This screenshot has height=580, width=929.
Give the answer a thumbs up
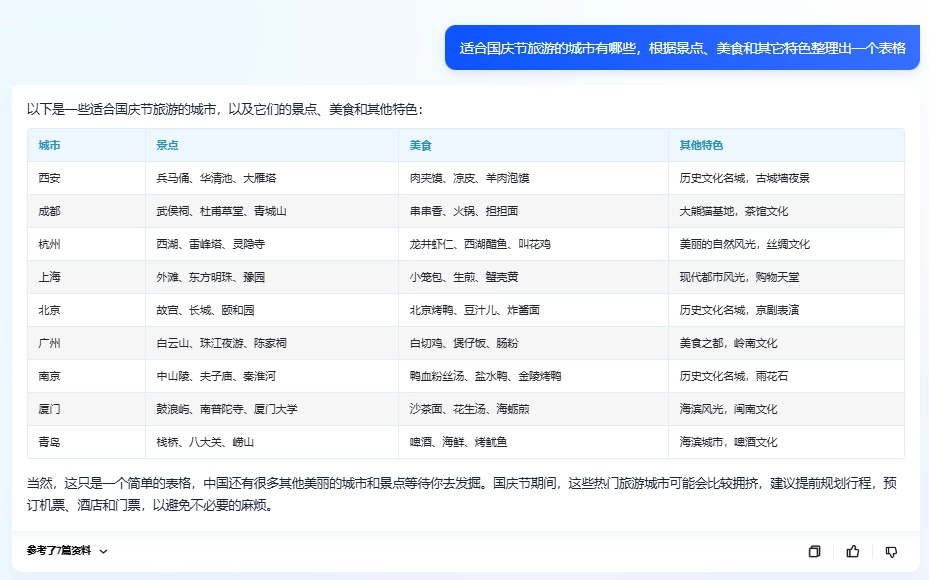pos(852,551)
